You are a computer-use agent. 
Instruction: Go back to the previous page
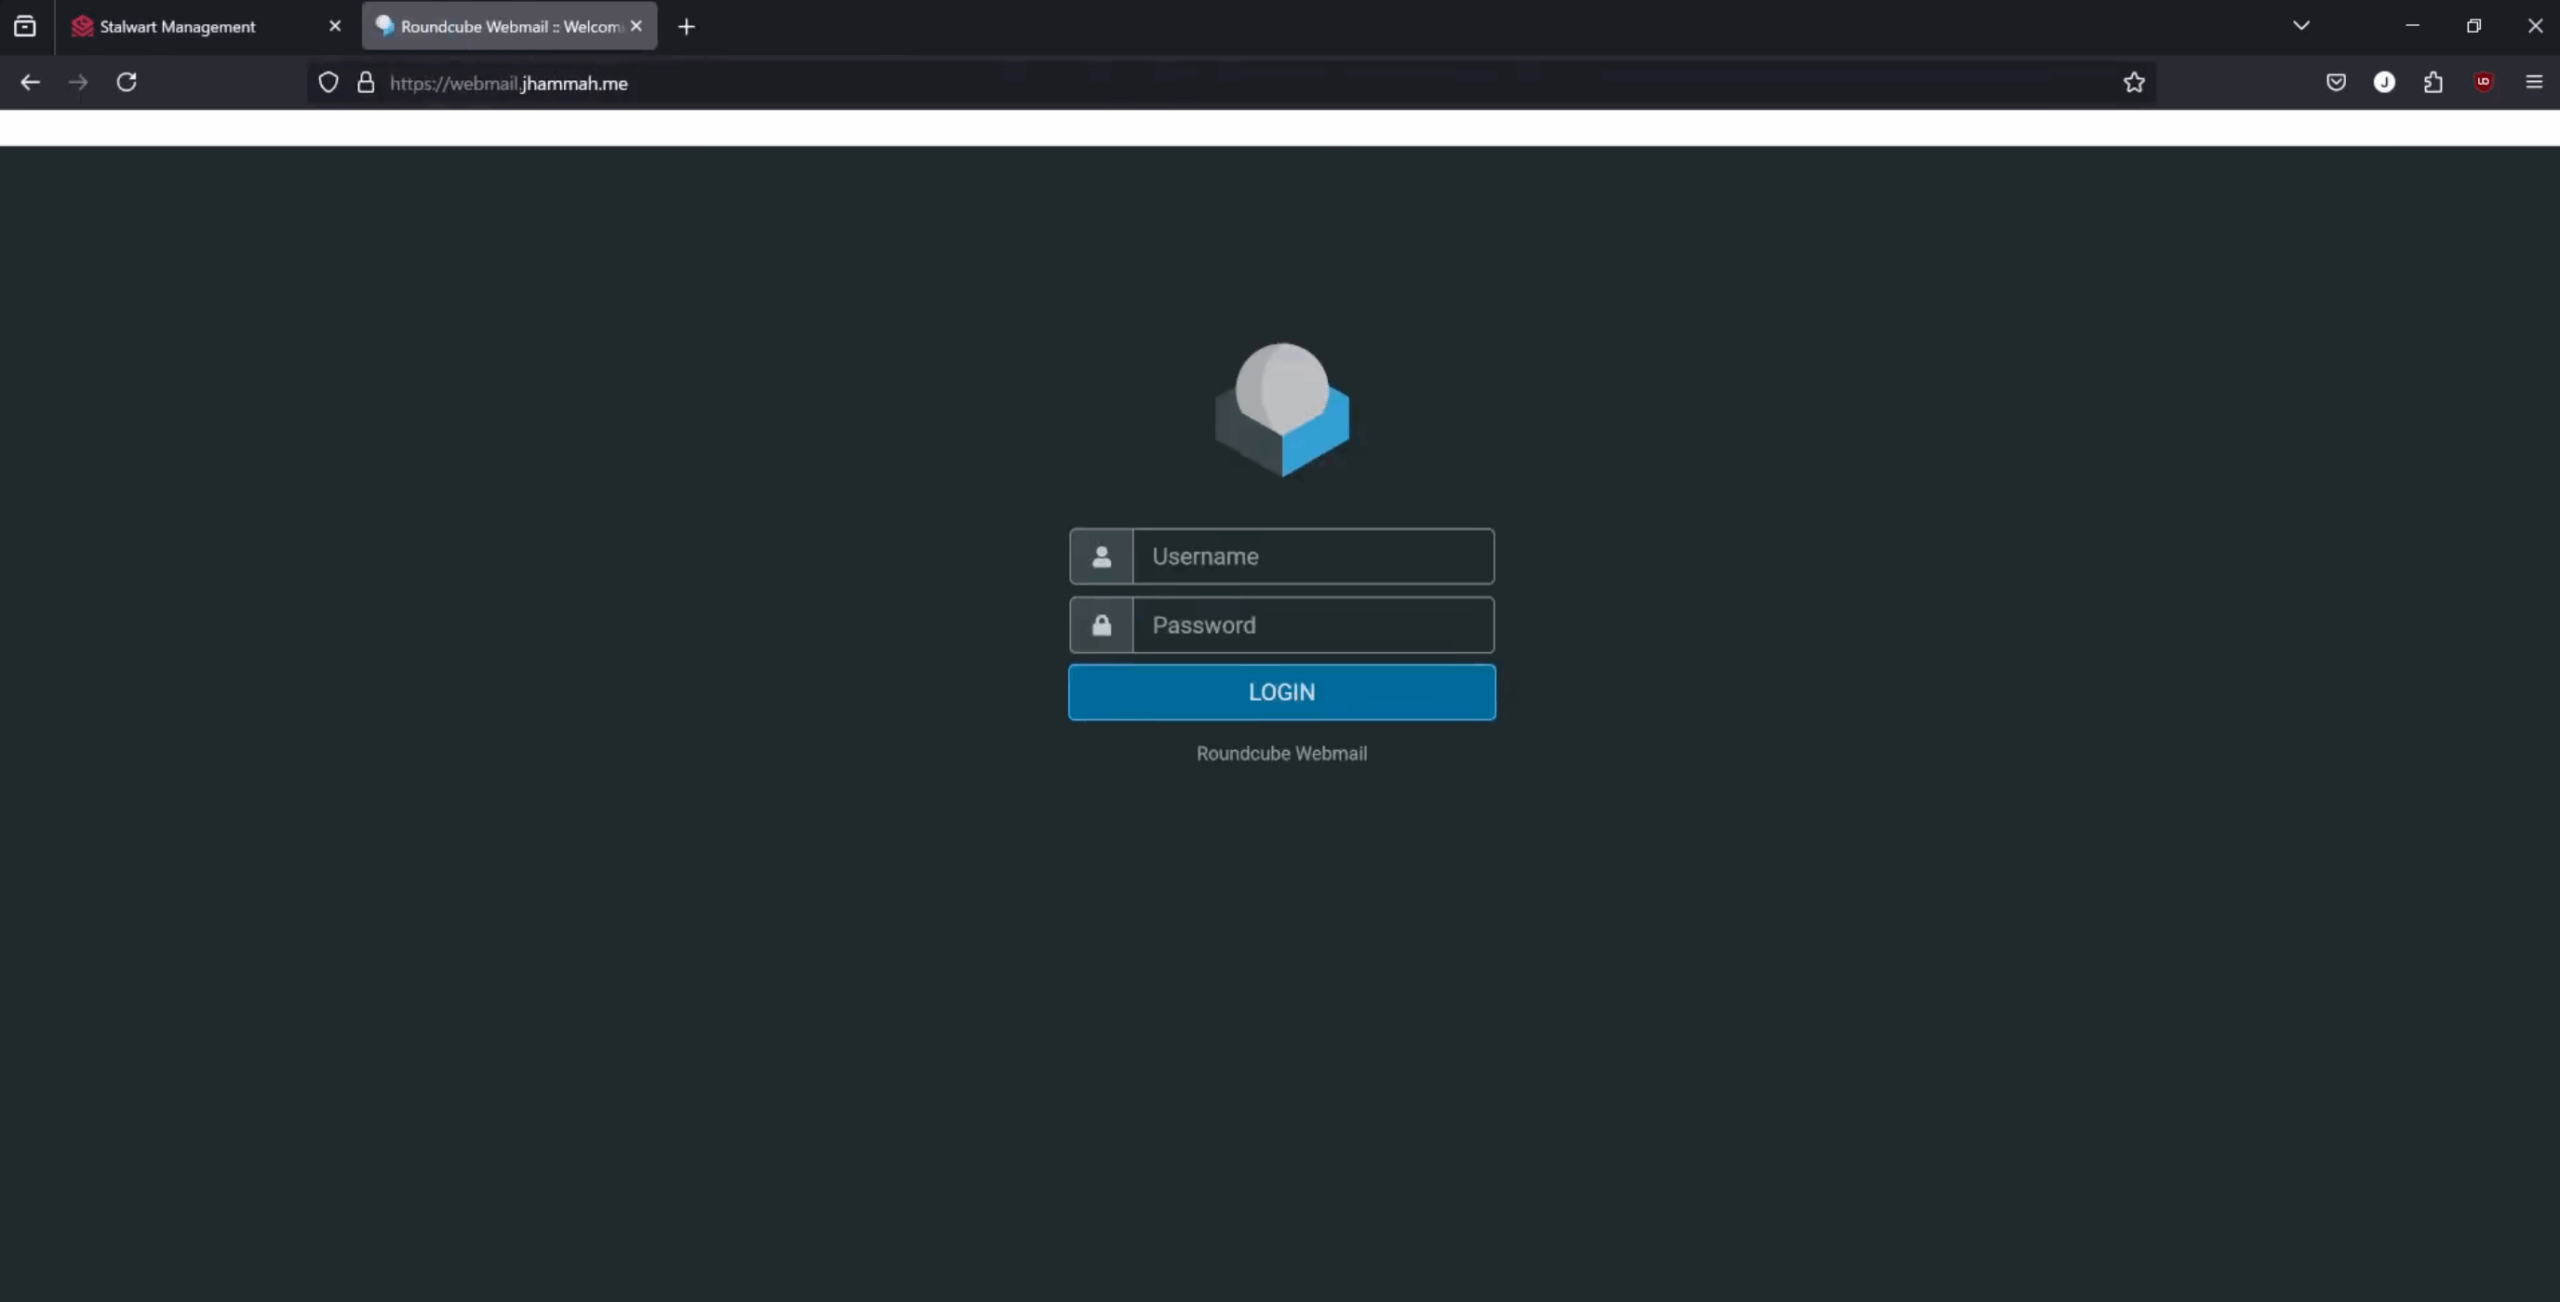30,83
